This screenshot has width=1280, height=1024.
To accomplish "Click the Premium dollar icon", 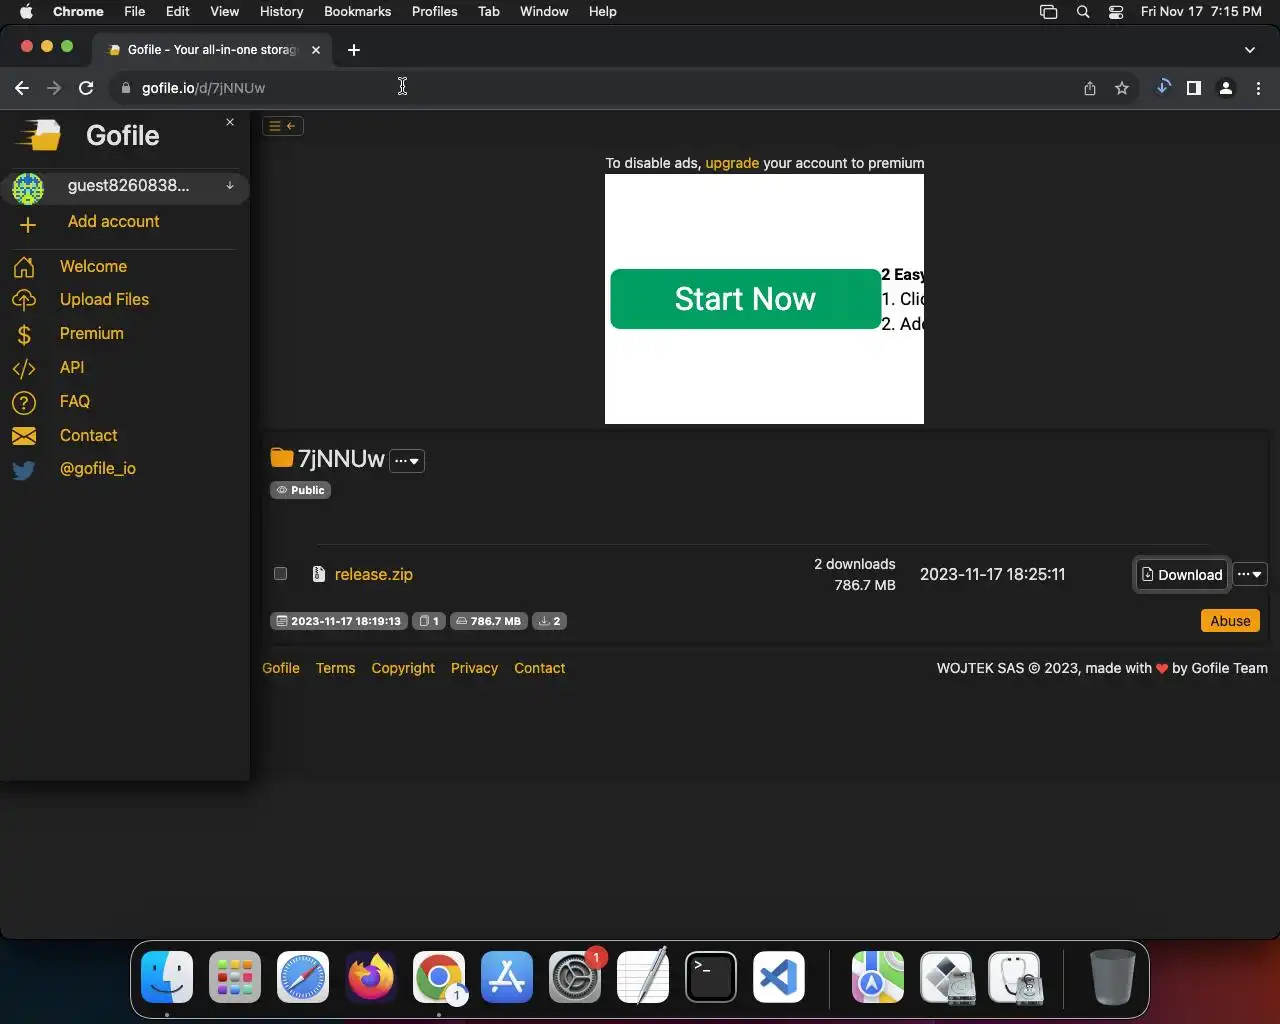I will [x=24, y=334].
